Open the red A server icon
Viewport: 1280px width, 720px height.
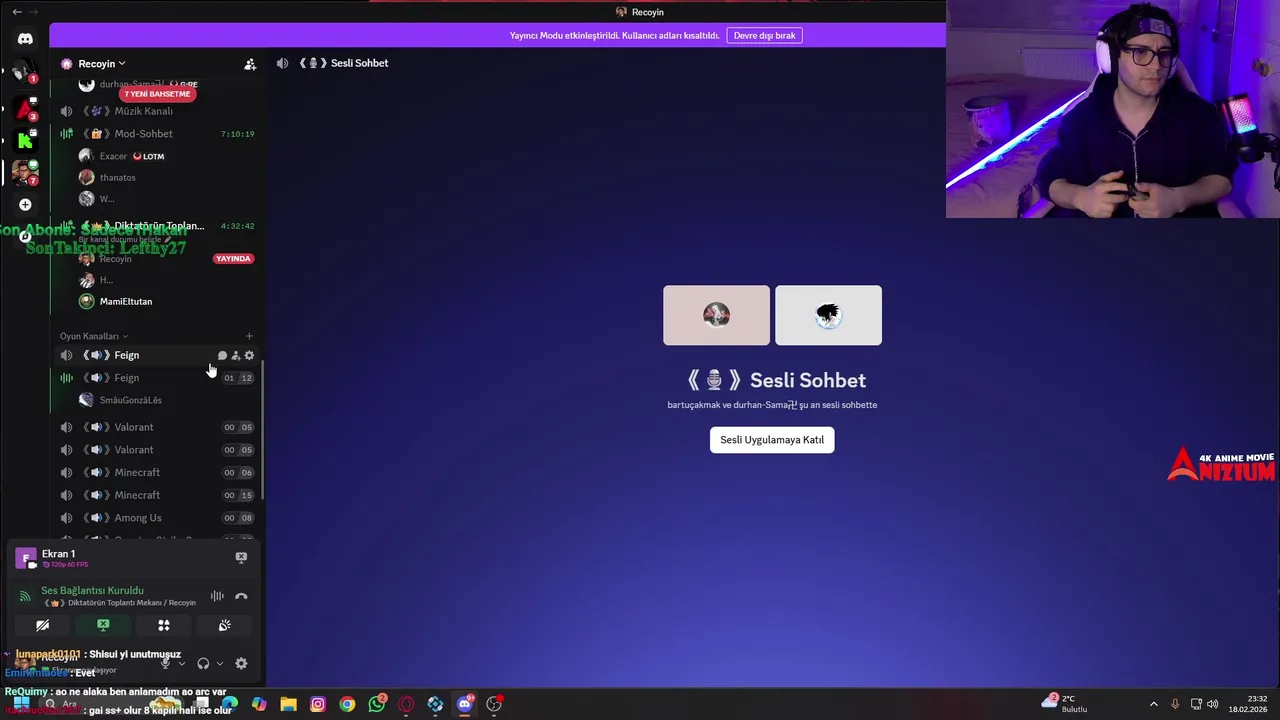[25, 107]
